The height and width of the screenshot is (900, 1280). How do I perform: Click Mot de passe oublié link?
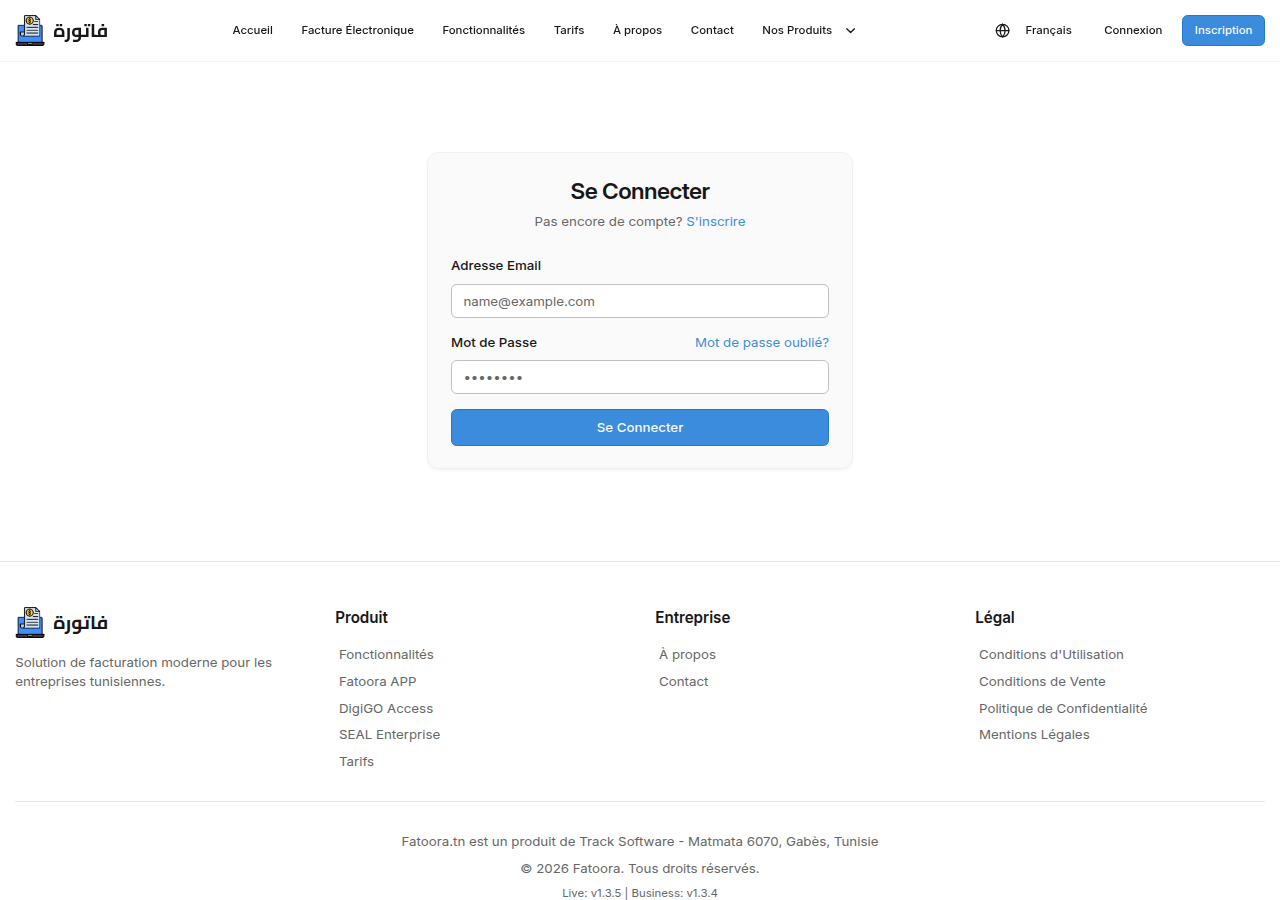tap(761, 342)
